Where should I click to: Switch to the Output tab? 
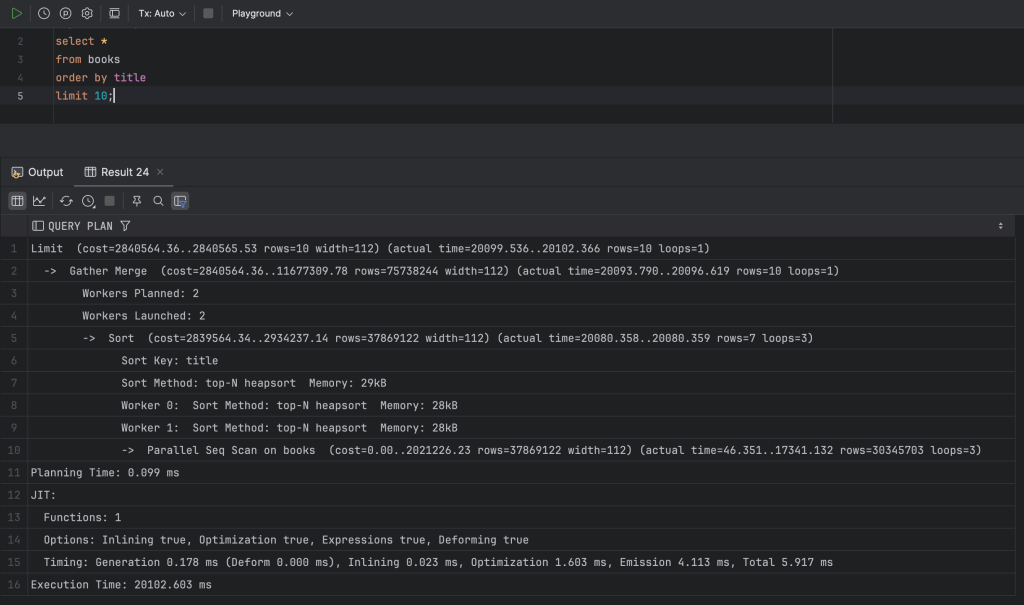[x=38, y=172]
